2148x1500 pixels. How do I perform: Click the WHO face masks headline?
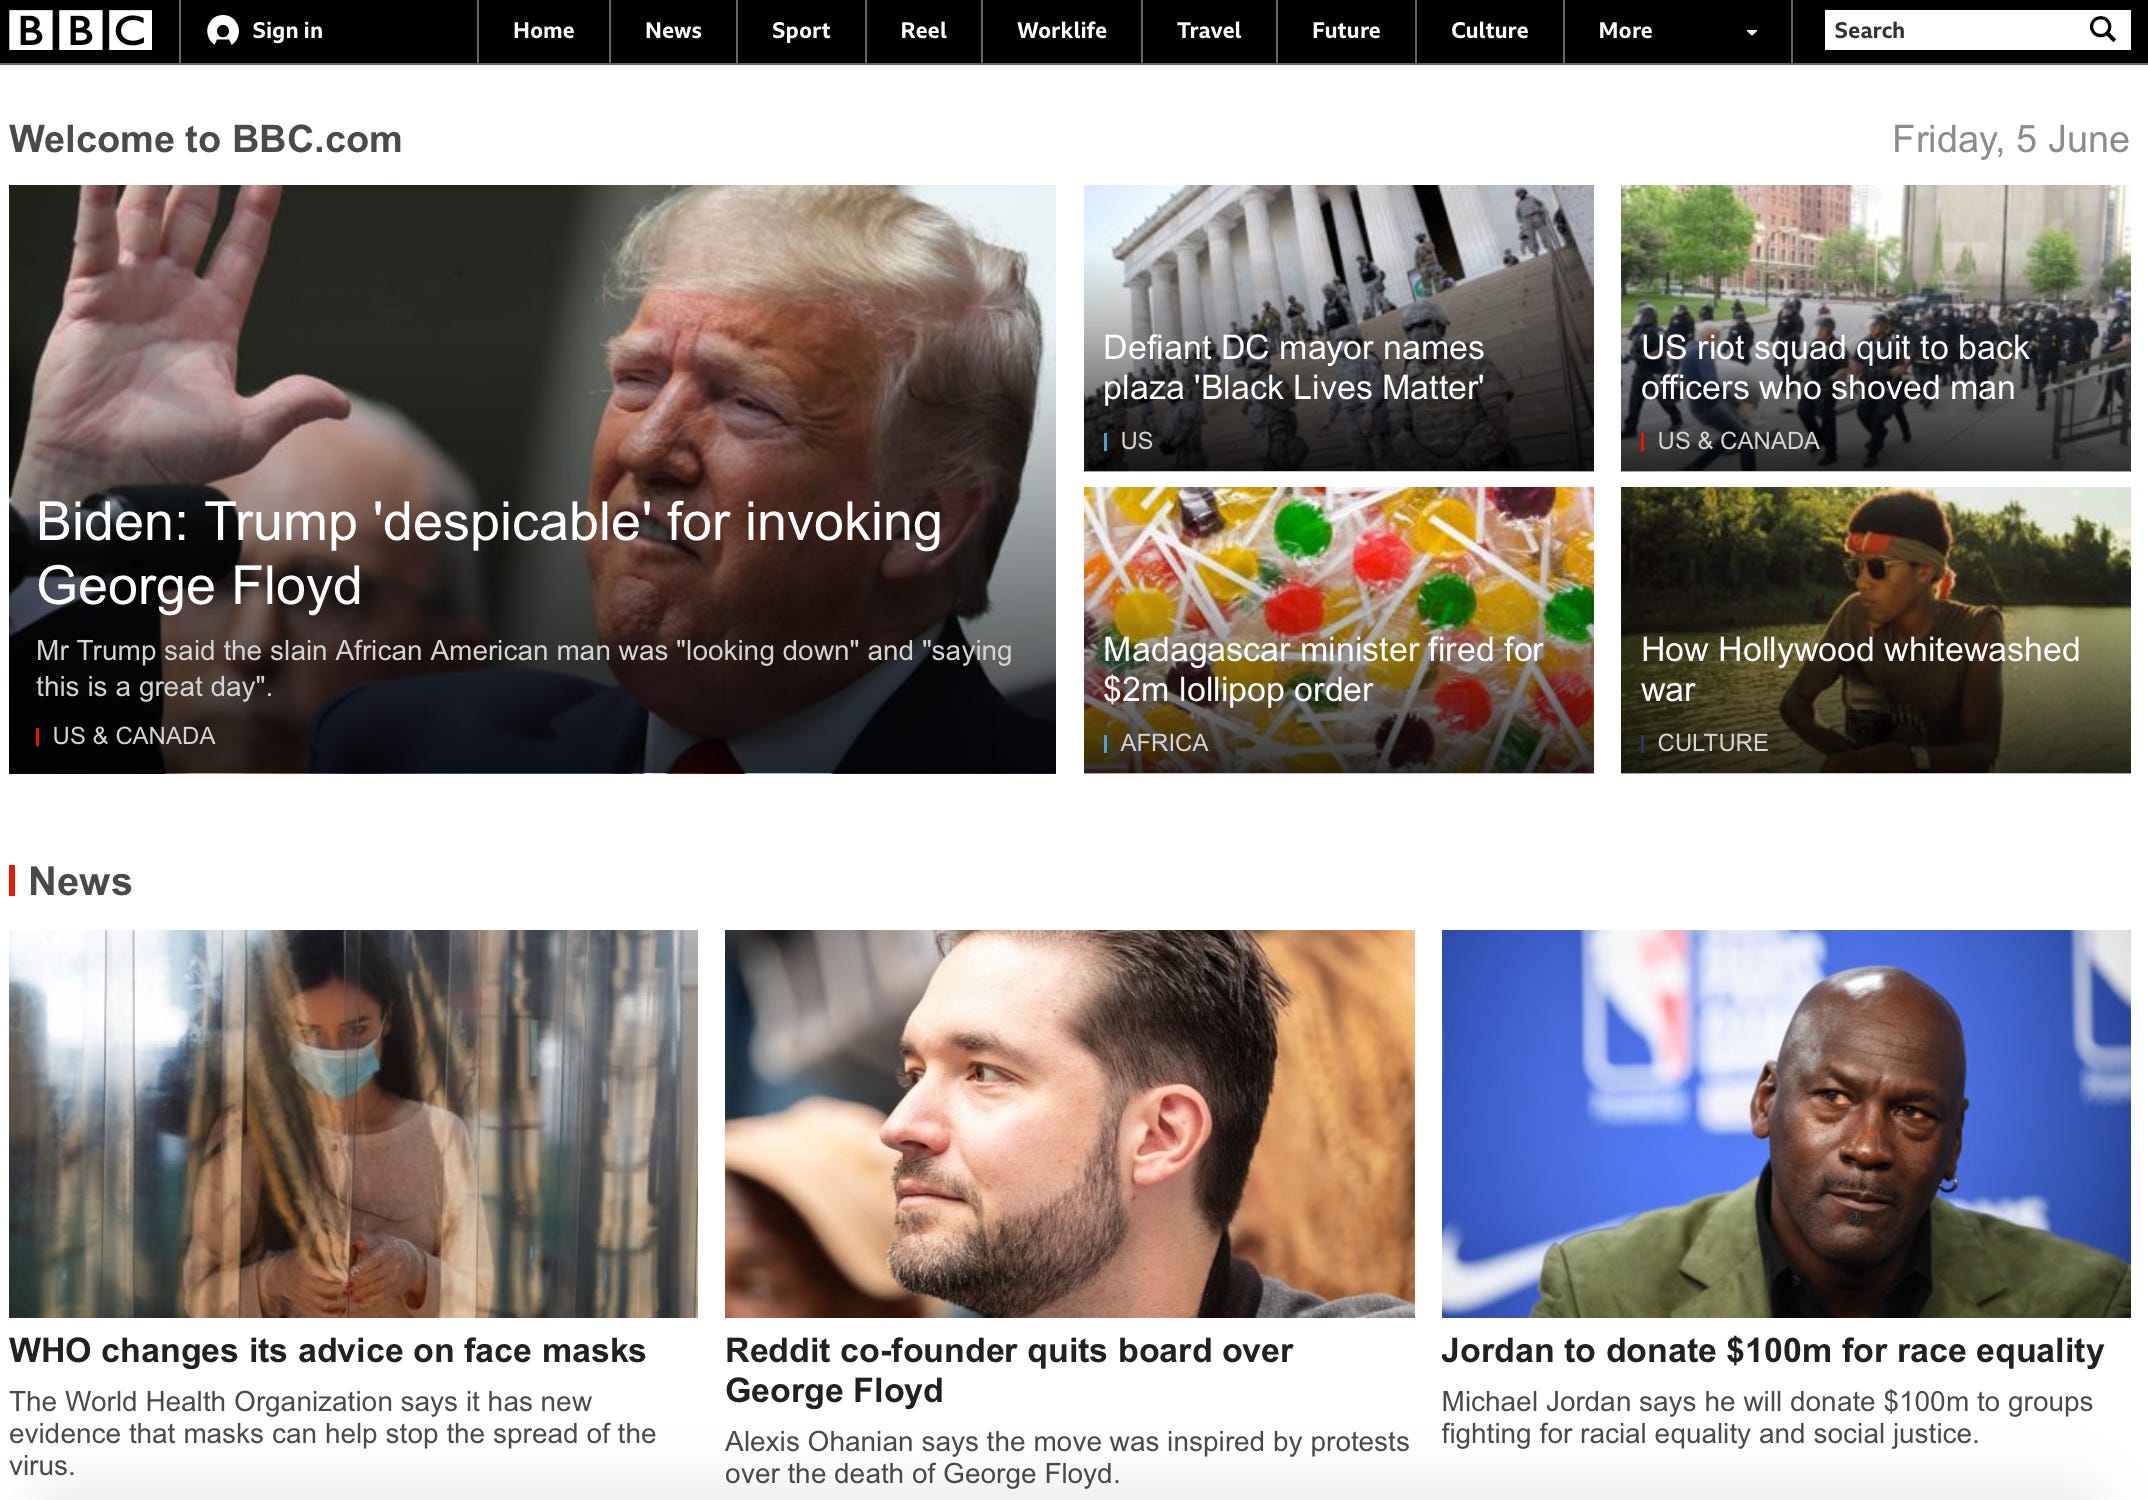(x=327, y=1351)
